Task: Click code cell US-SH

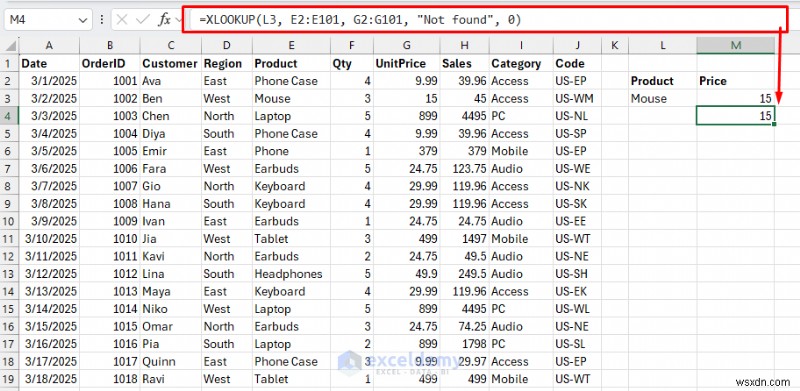Action: [577, 274]
